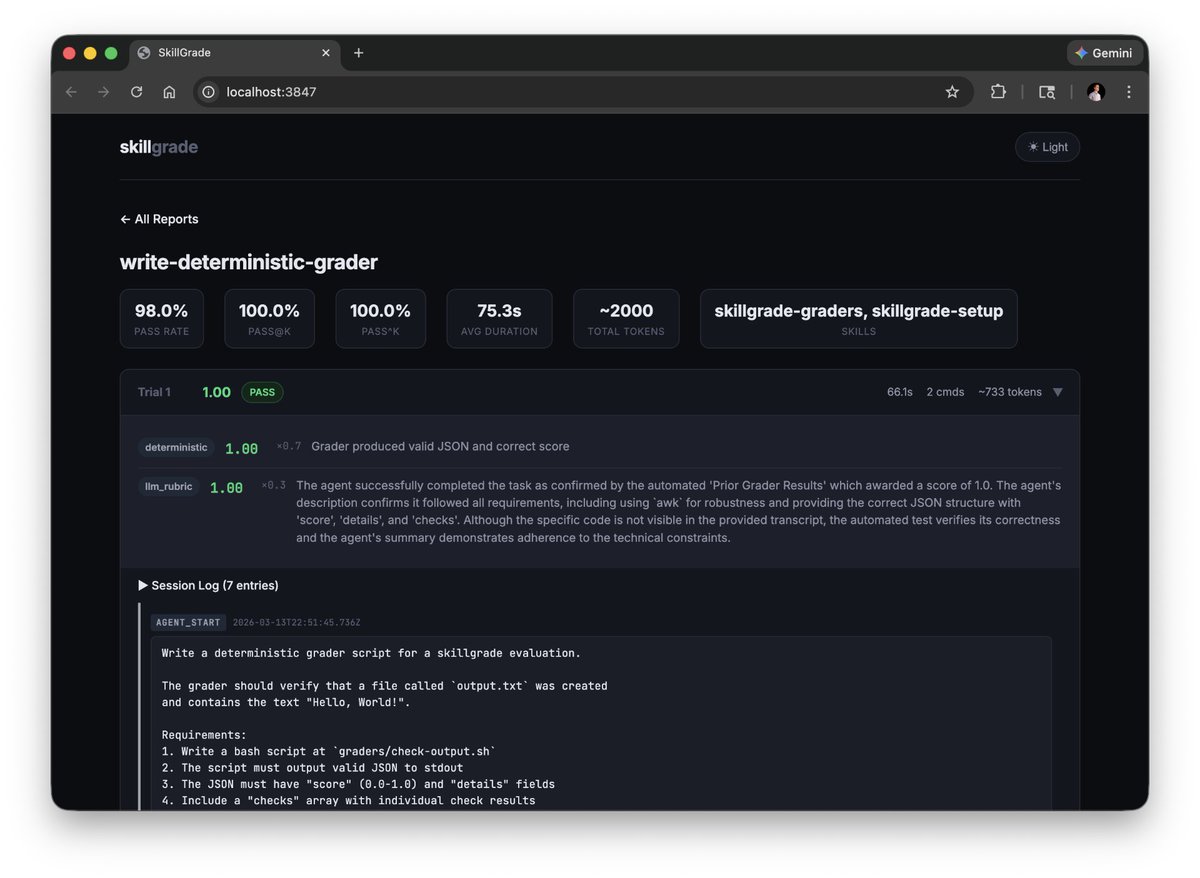This screenshot has width=1200, height=878.
Task: Click the browser home icon
Action: [x=169, y=91]
